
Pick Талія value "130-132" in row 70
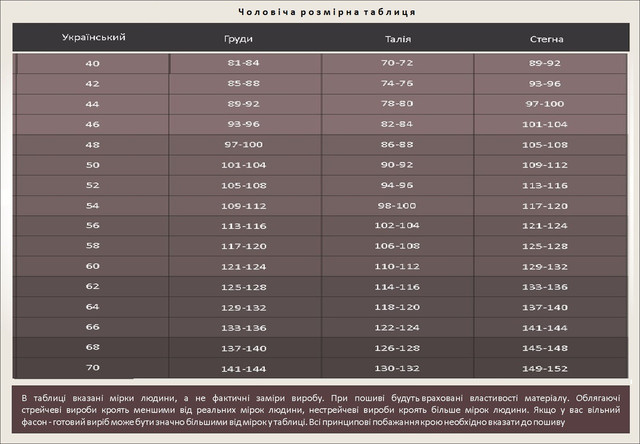(x=397, y=368)
